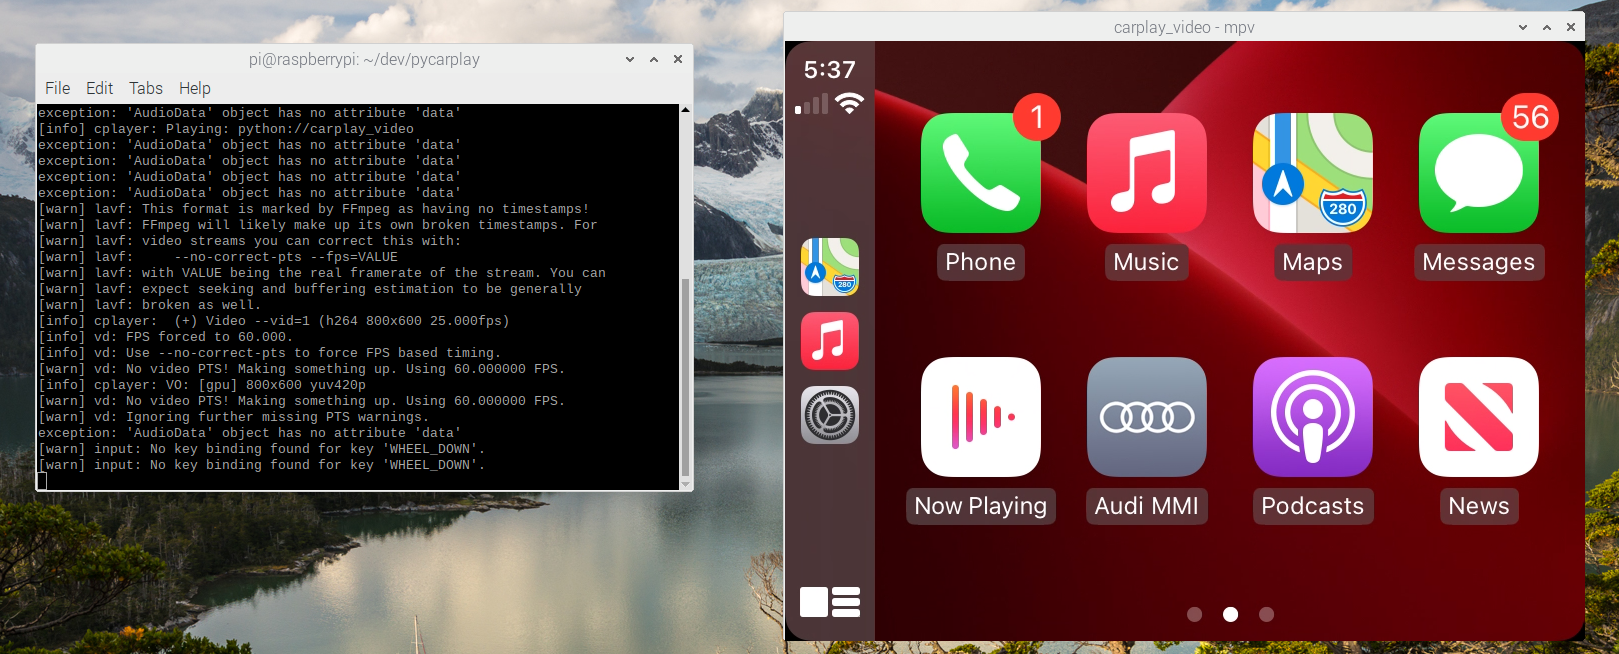Close the pycarplay terminal window

click(678, 59)
